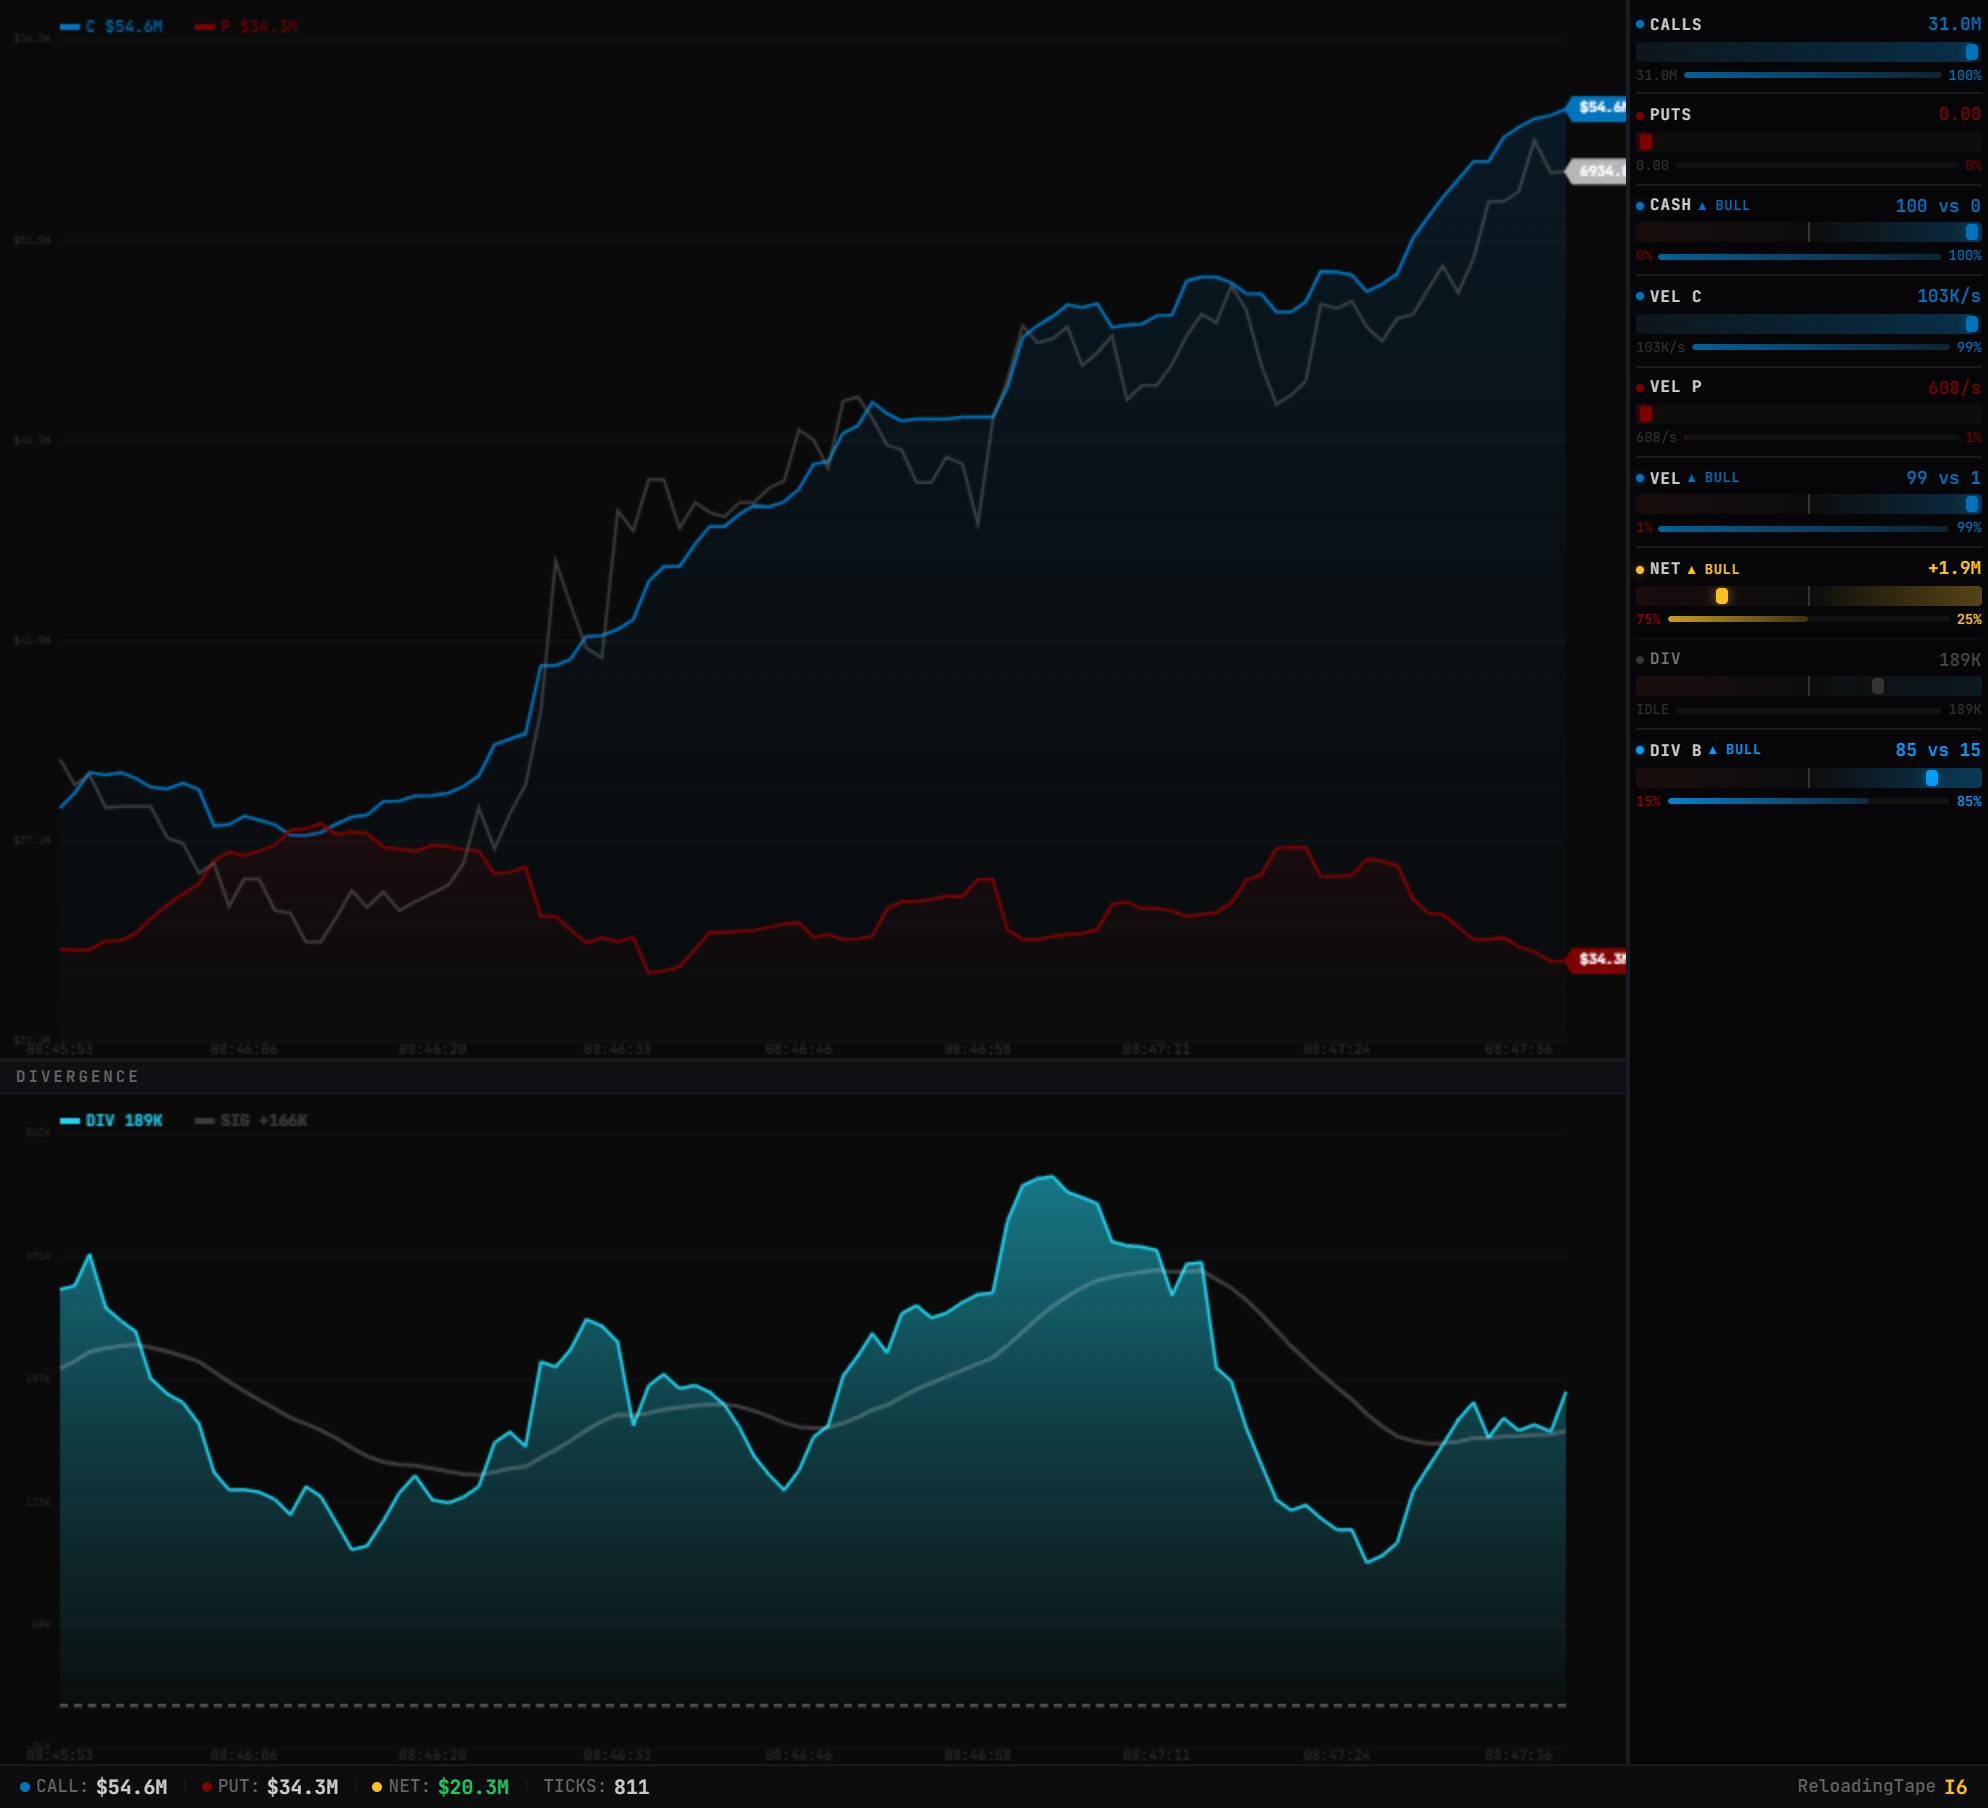Click the DIV B BULL triangle icon
Image resolution: width=1988 pixels, height=1808 pixels.
[1713, 750]
